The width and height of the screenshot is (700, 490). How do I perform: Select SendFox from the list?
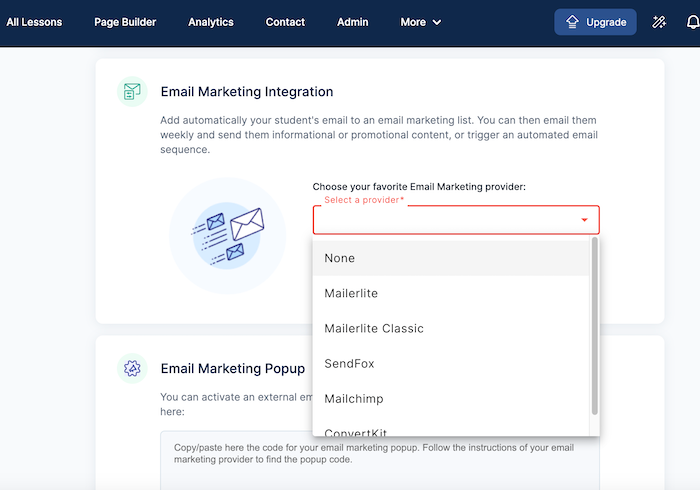tap(451, 364)
